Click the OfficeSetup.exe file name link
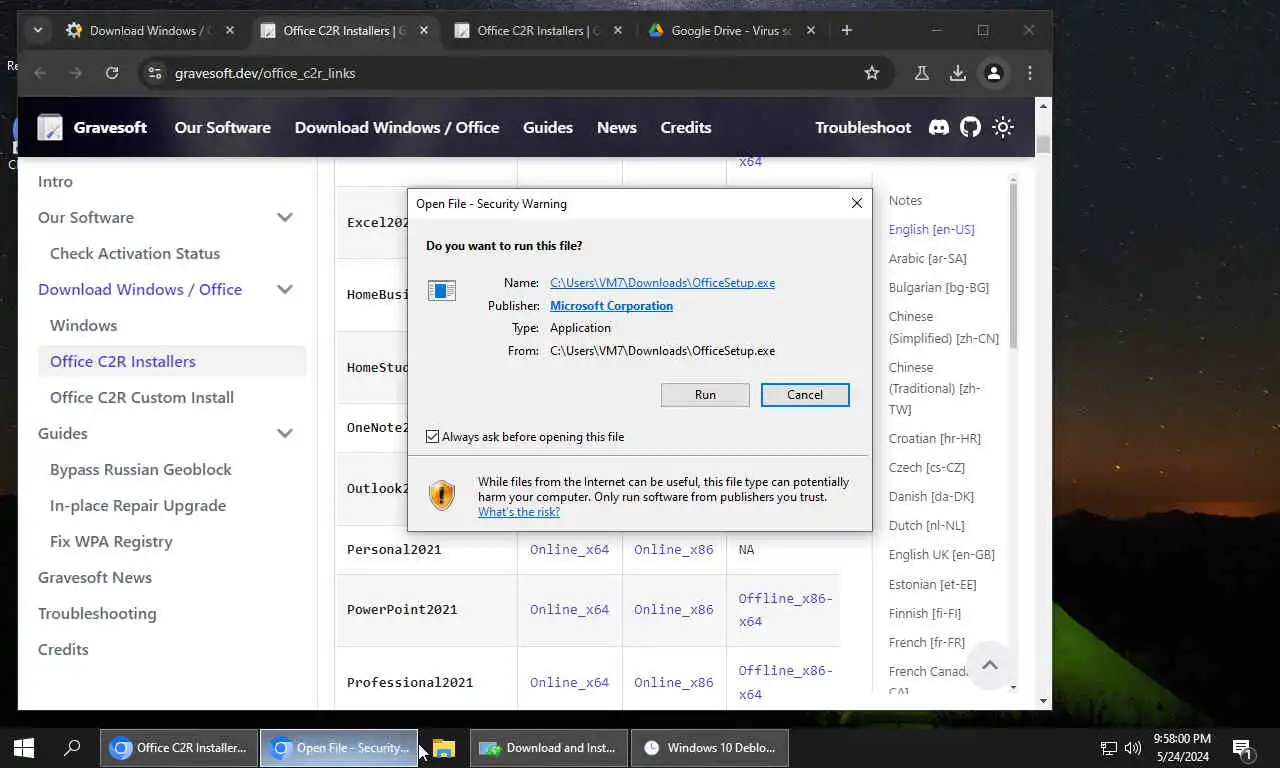Screen dimensions: 1280x768 (662, 283)
